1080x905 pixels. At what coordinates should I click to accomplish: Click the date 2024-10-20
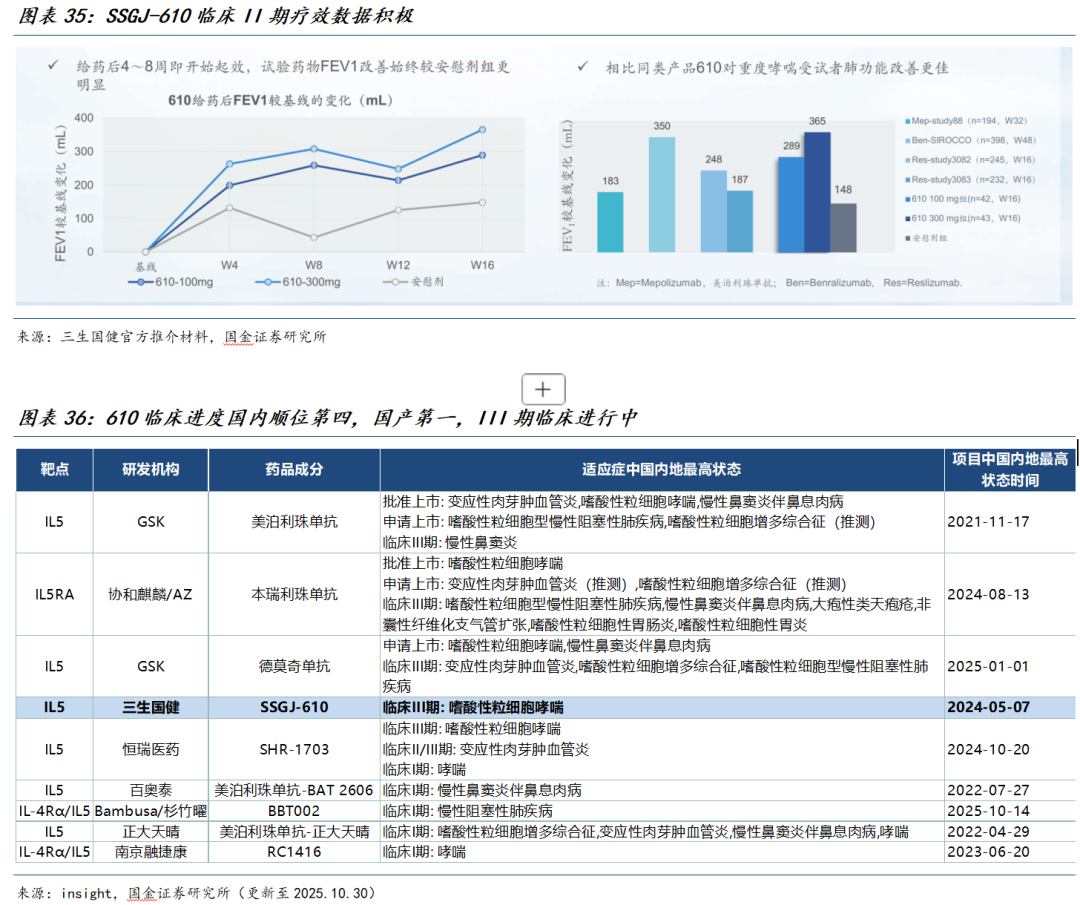coord(988,749)
